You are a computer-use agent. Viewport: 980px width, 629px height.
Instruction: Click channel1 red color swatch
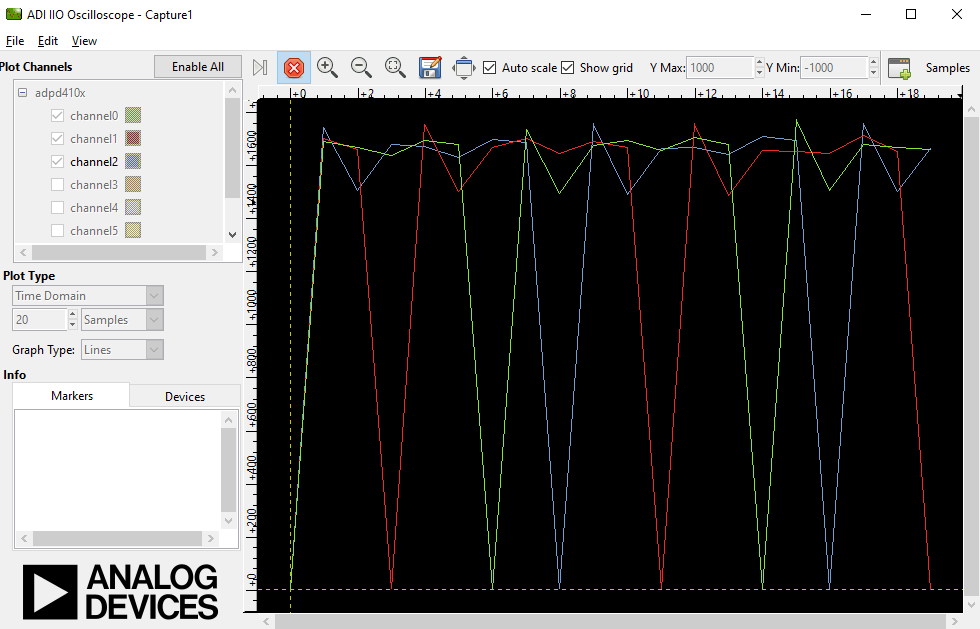pyautogui.click(x=133, y=139)
